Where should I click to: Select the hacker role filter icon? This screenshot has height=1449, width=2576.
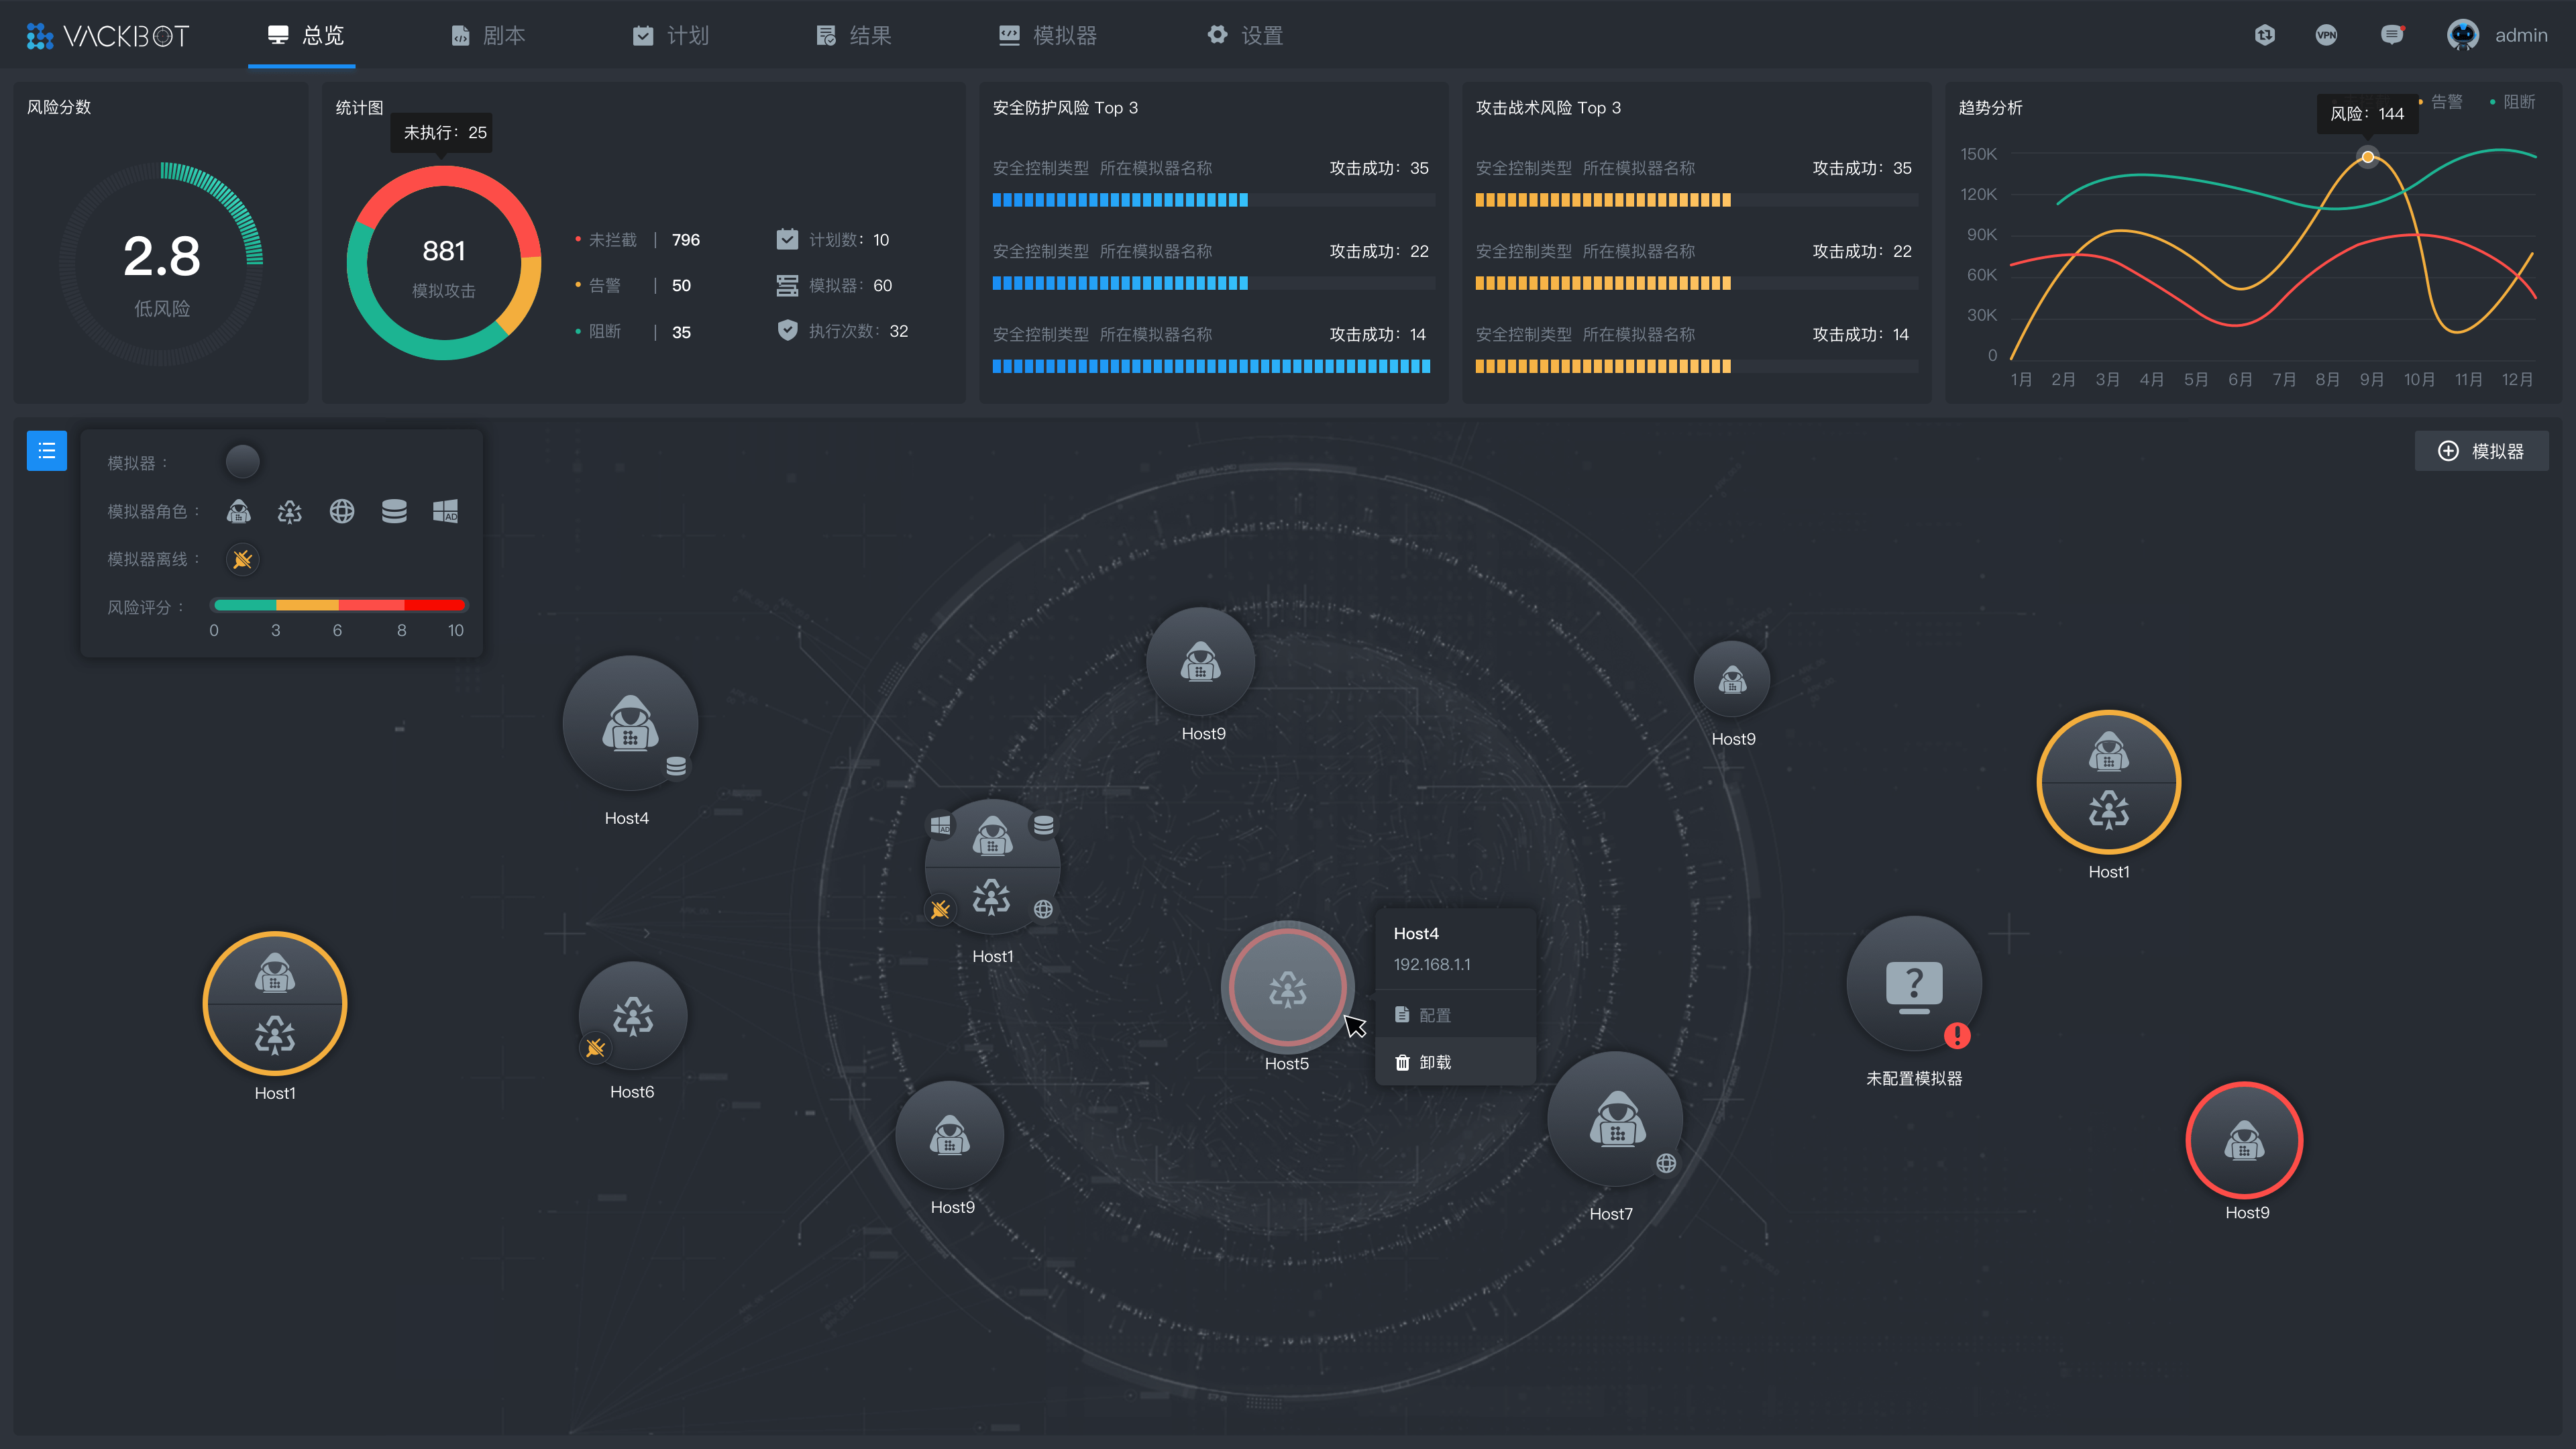(x=239, y=512)
